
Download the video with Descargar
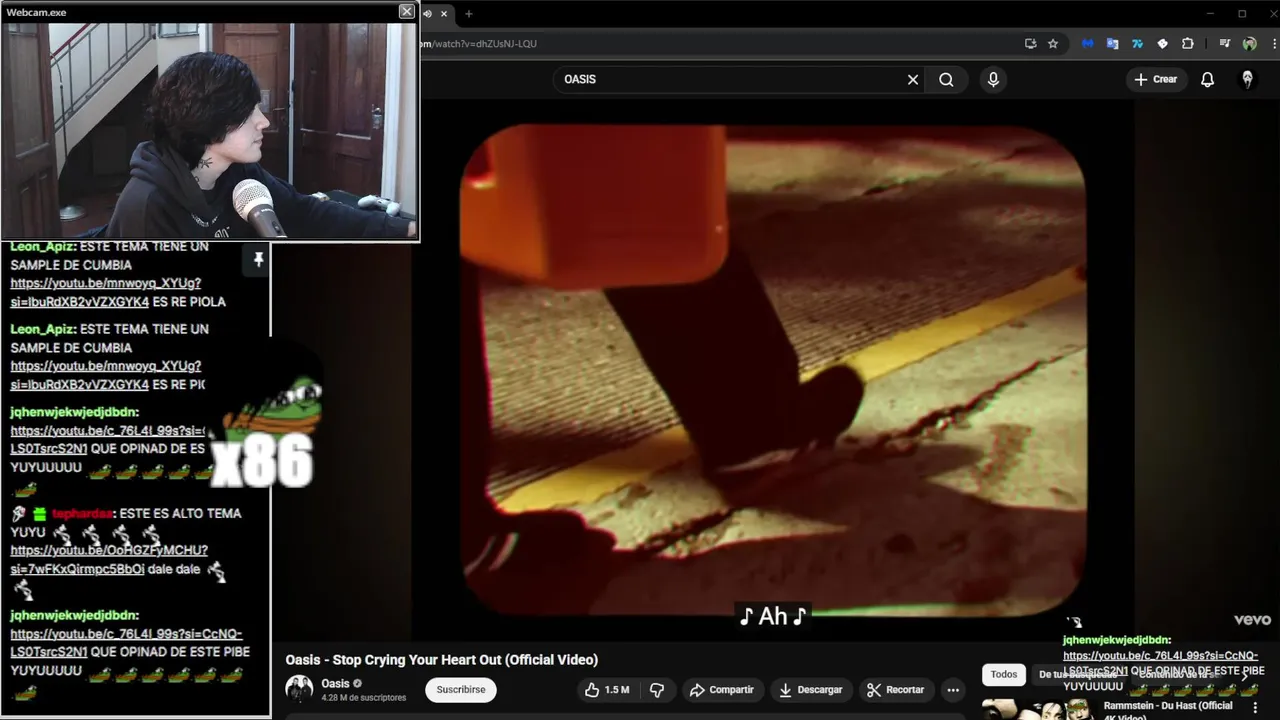point(810,690)
